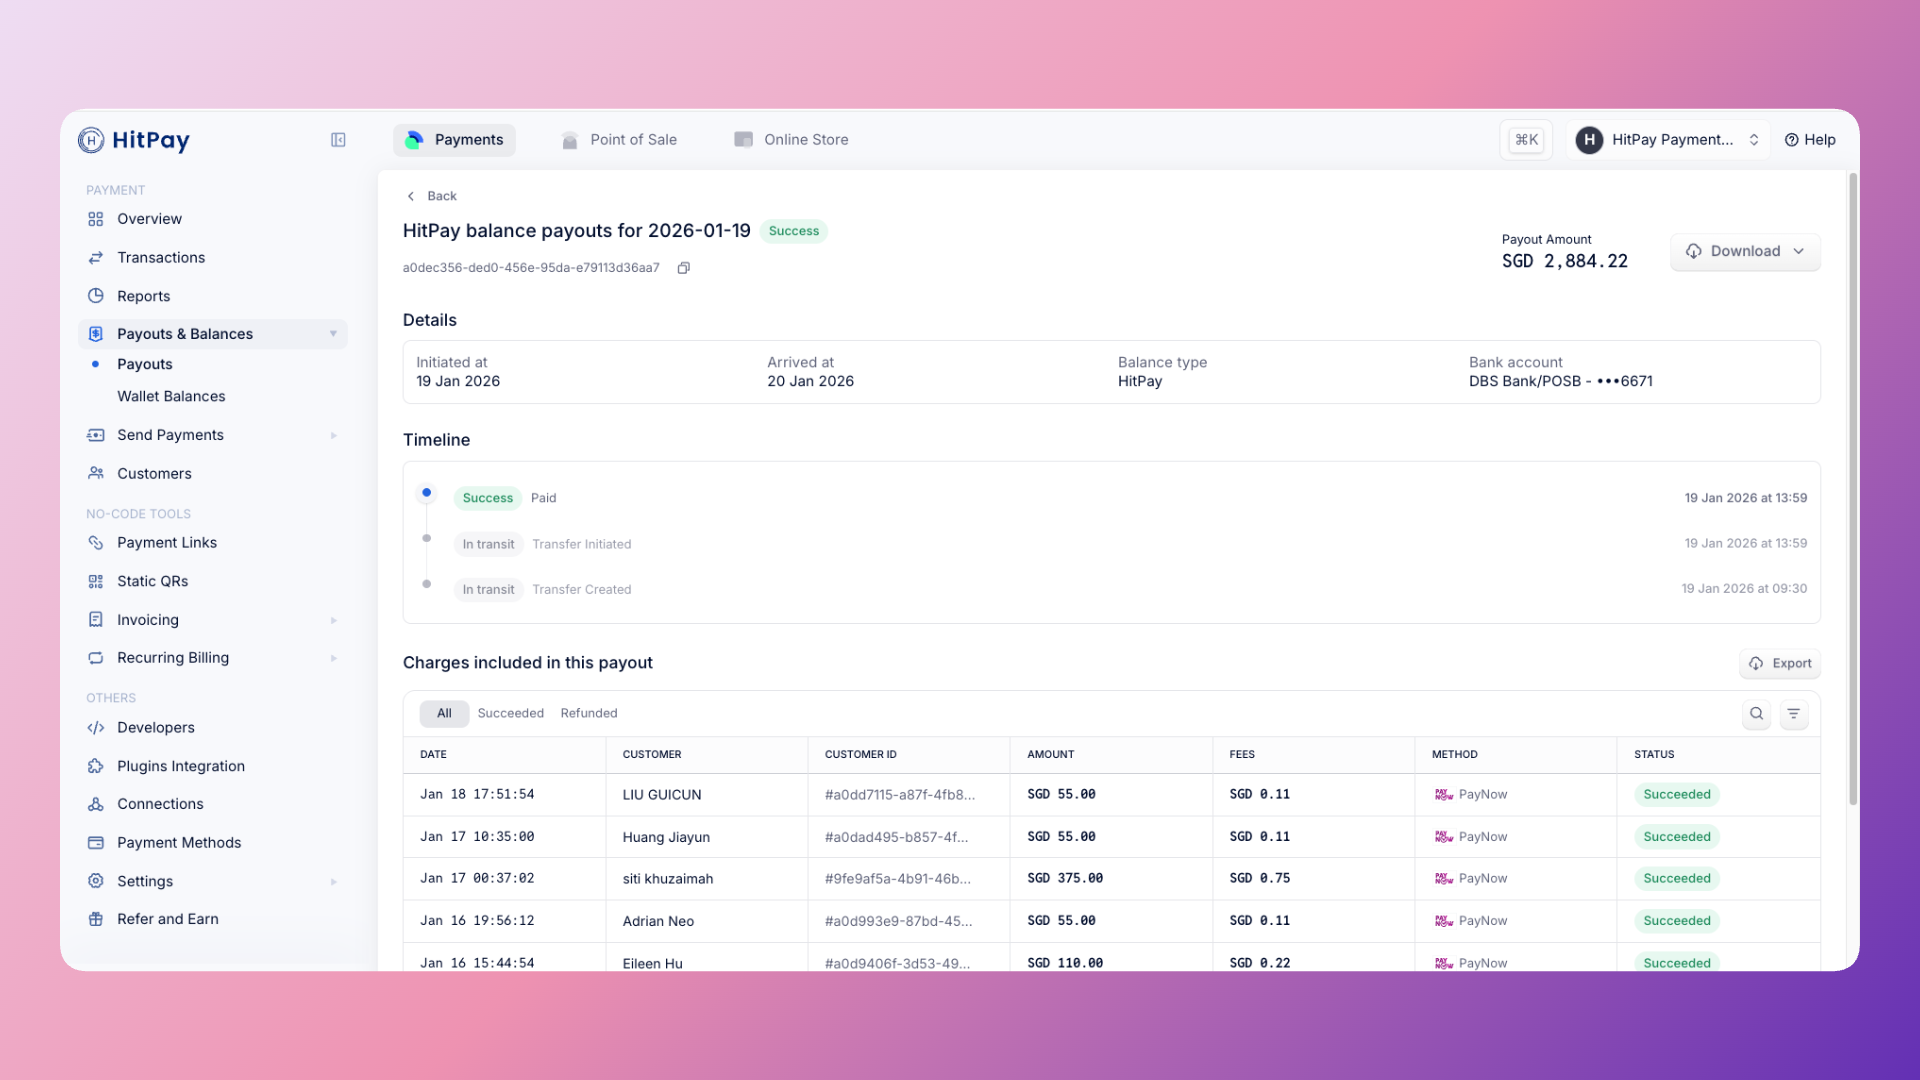Open Static QRs in sidebar
The image size is (1920, 1080).
[152, 581]
